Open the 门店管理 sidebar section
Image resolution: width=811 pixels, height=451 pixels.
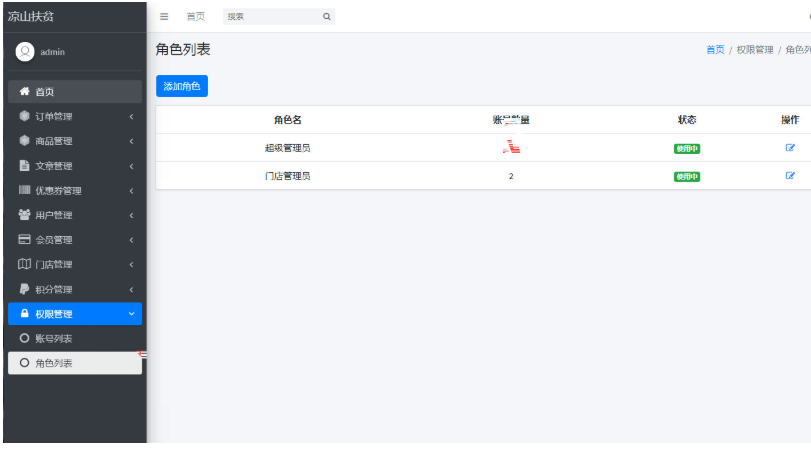(74, 265)
